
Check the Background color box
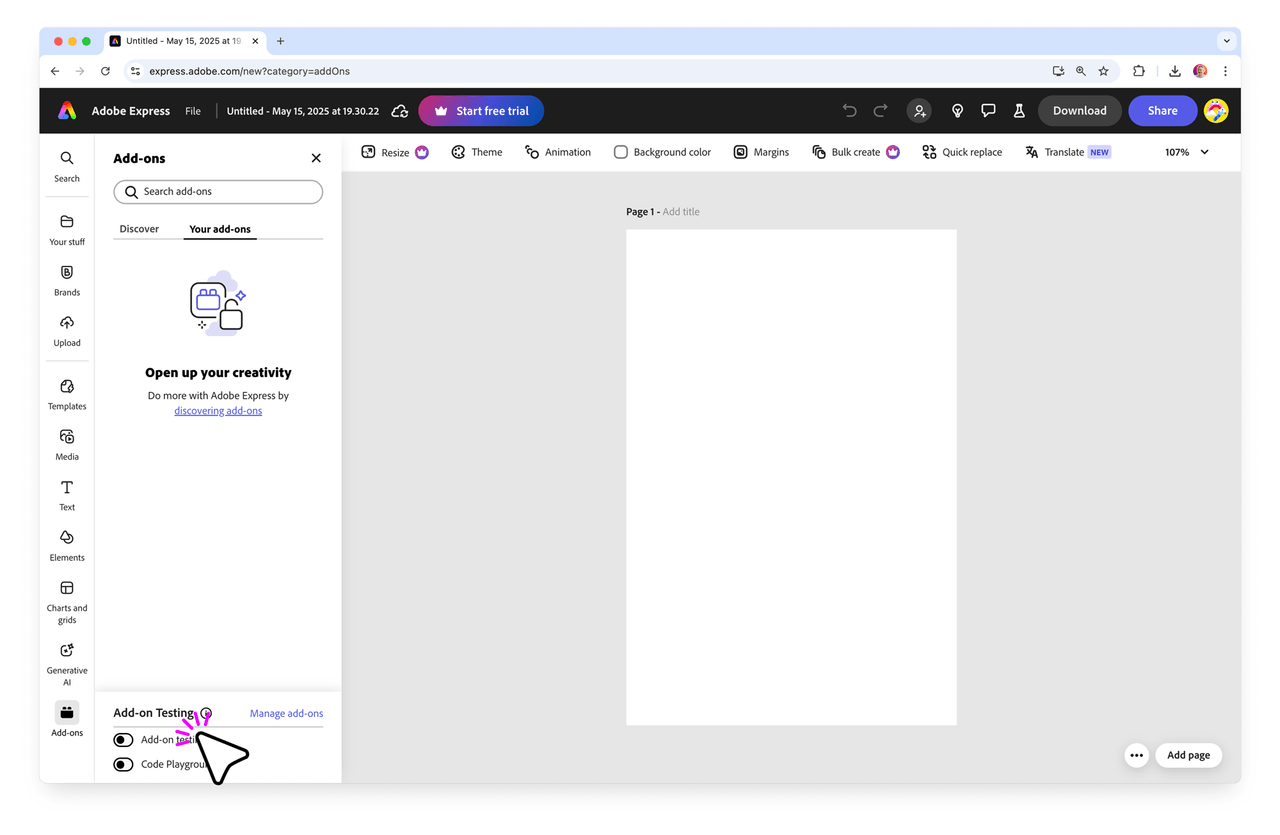point(621,152)
